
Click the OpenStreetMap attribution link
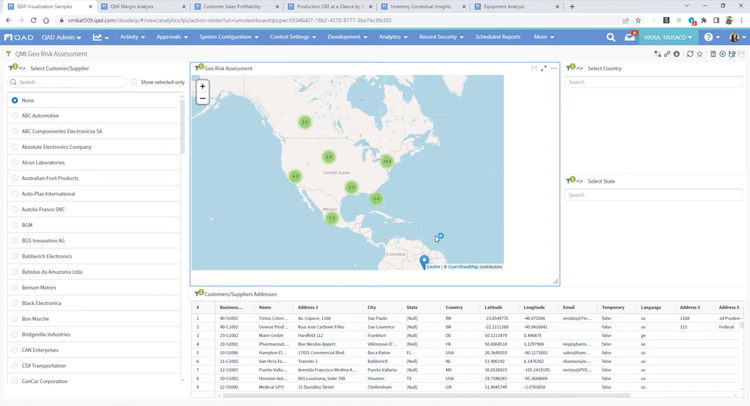tap(461, 267)
